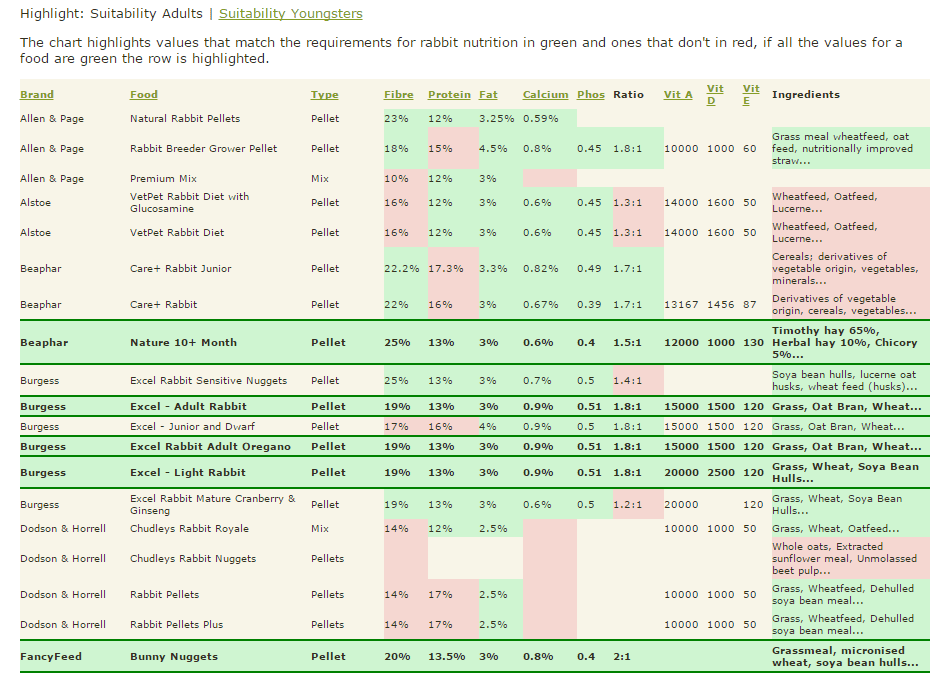945x673 pixels.
Task: Click 'Soya bean hulls, lucerne oat husks' ingredients
Action: click(844, 381)
